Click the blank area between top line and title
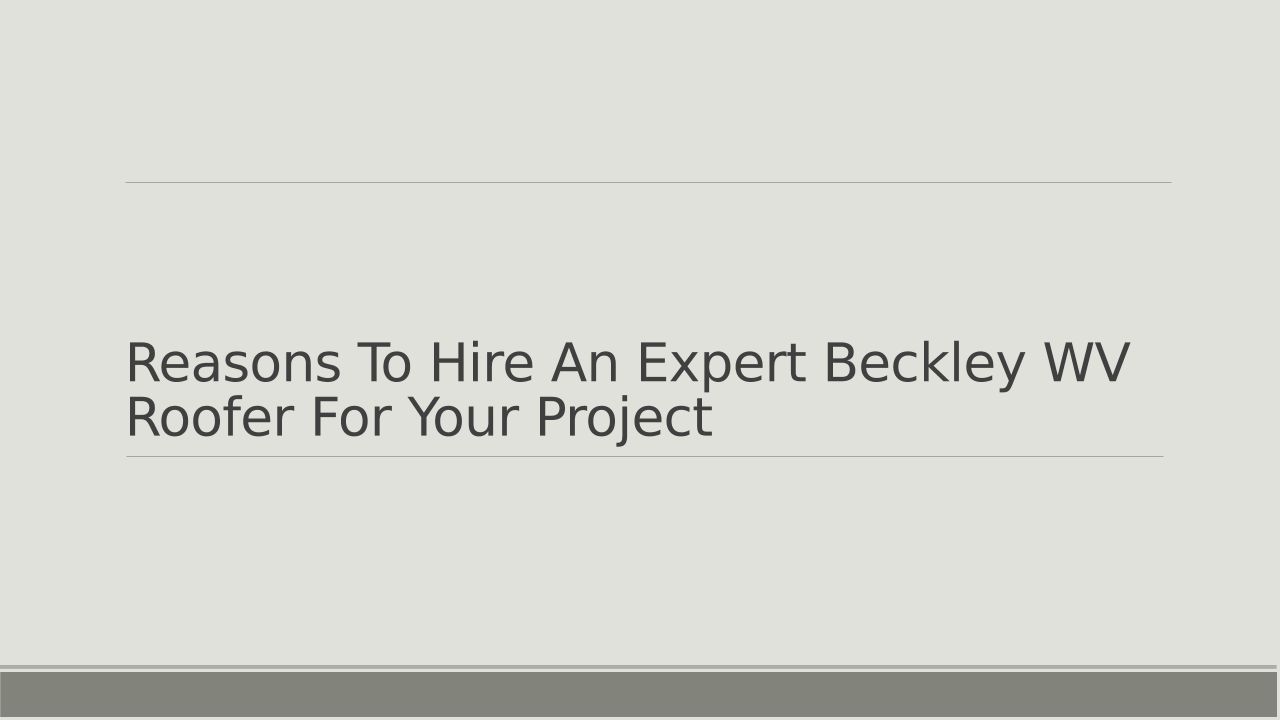Screen dimensions: 1280x720 [640, 260]
